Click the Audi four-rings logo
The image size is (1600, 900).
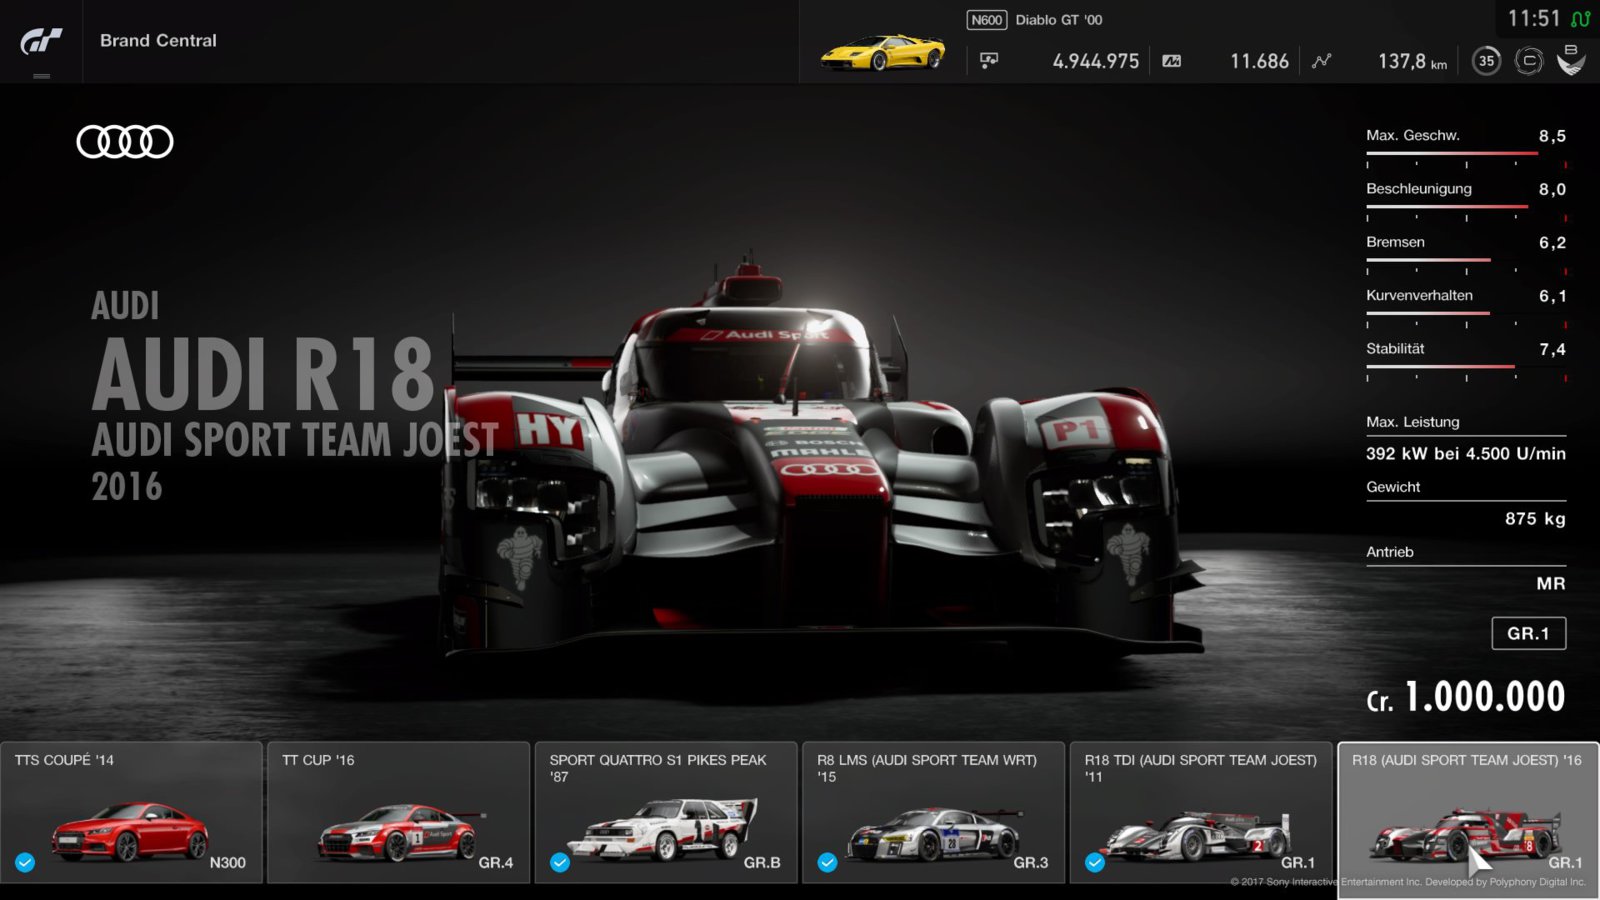[125, 142]
